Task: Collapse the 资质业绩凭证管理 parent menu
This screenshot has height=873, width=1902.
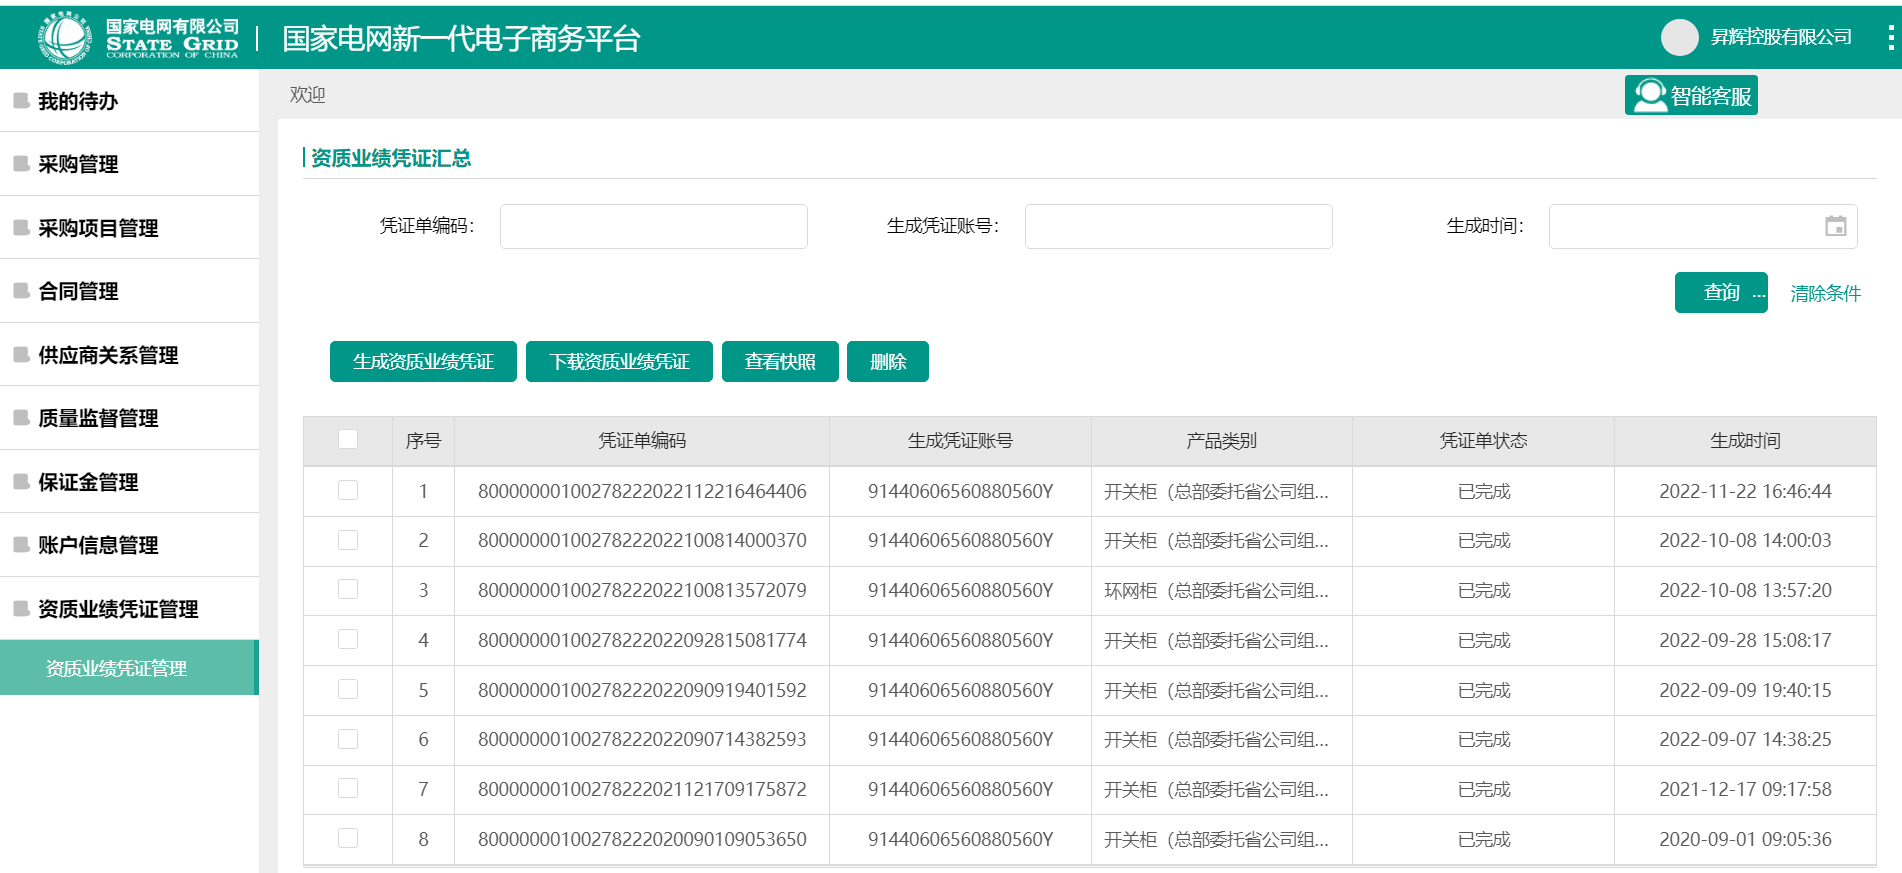Action: pos(118,609)
